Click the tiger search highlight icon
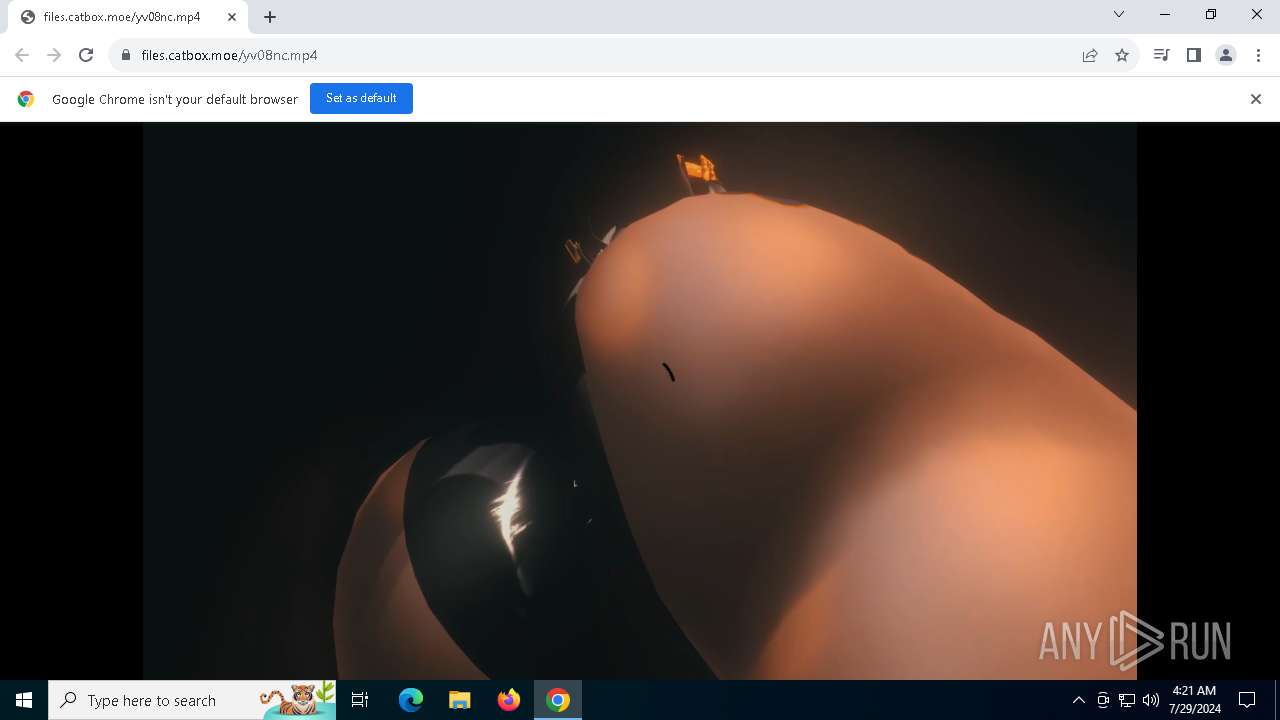Screen dimensions: 1280x720 [x=298, y=700]
